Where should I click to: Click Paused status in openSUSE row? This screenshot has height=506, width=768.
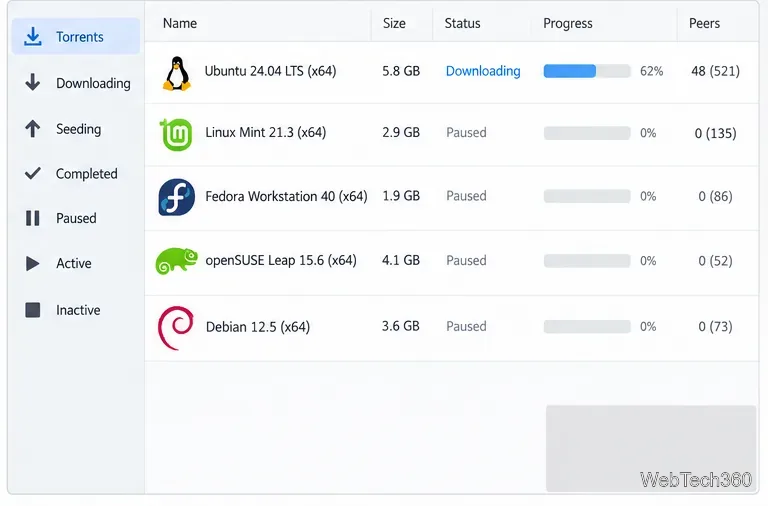[x=466, y=260]
